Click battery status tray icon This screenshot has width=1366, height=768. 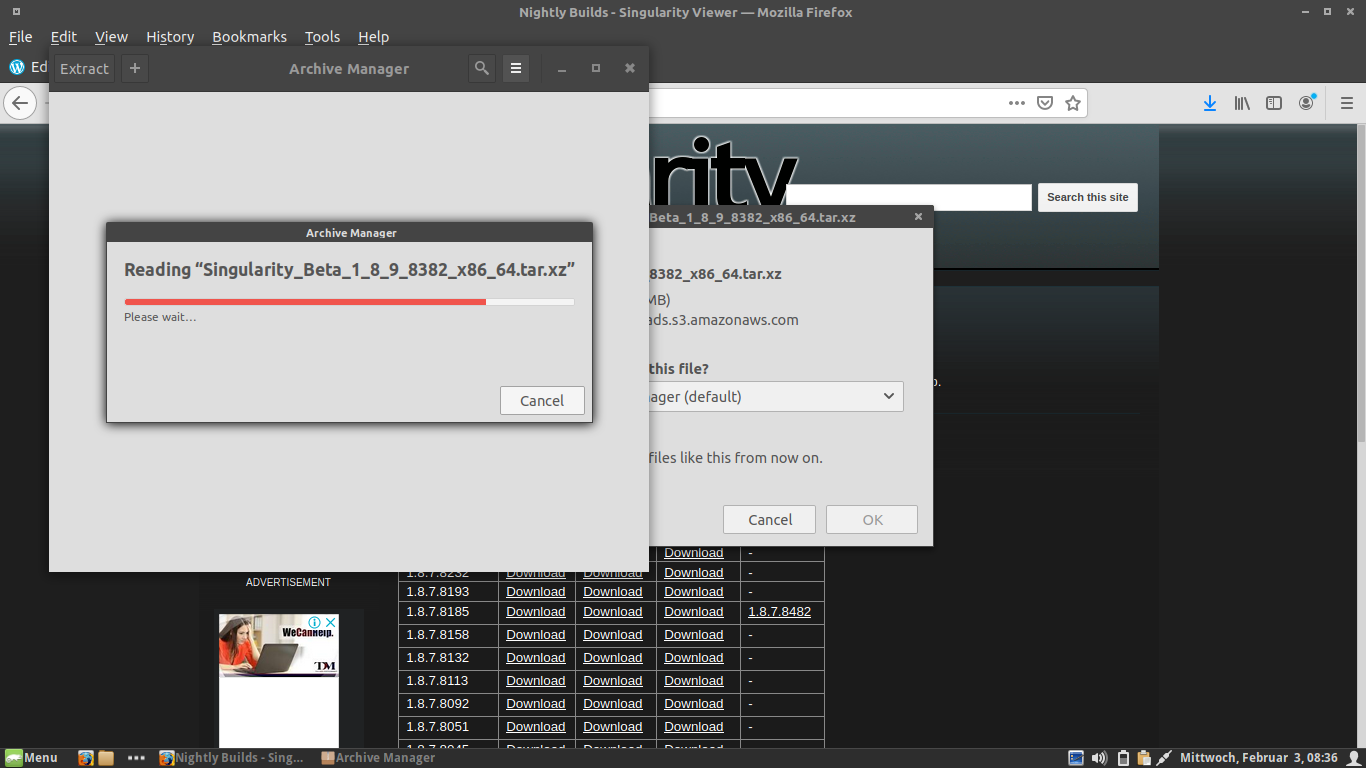pos(1123,758)
